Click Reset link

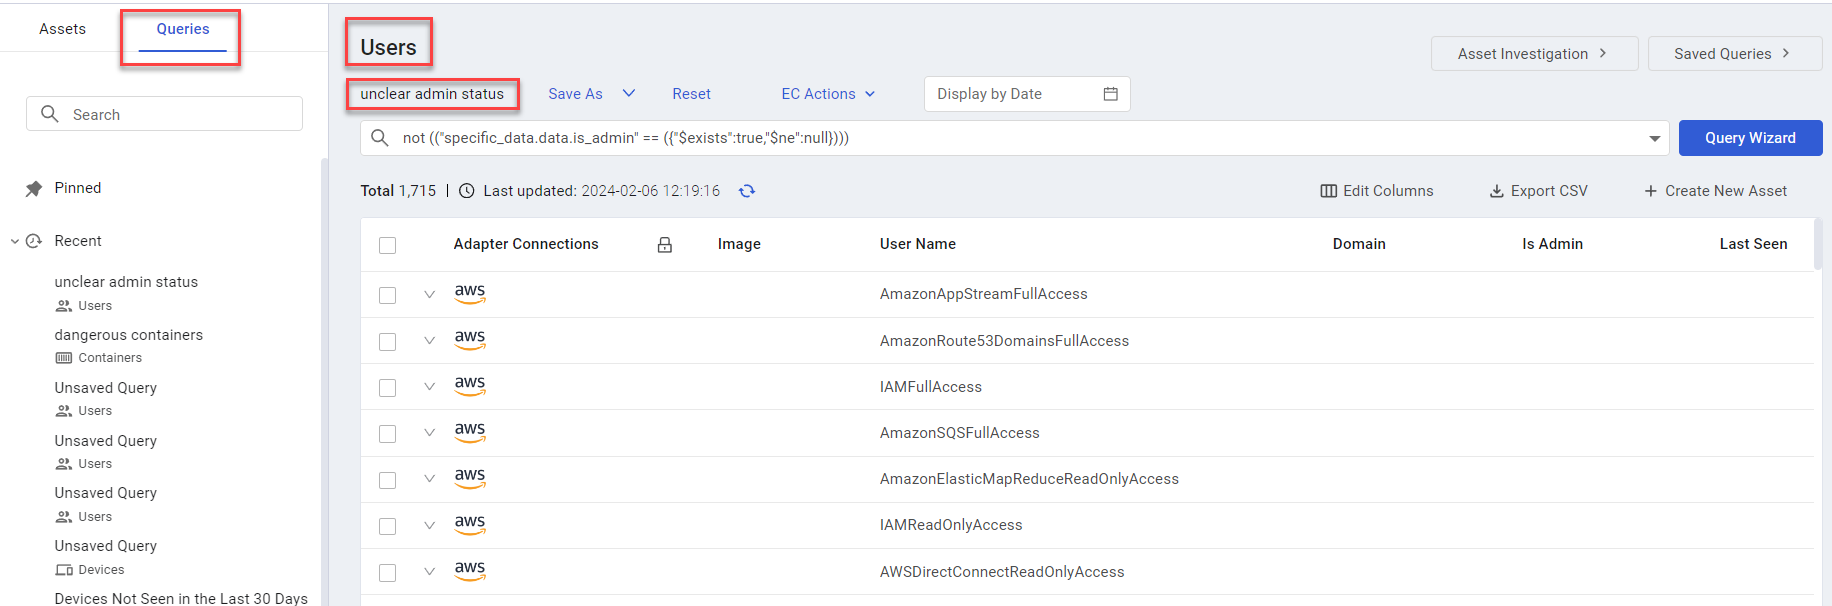[x=691, y=94]
